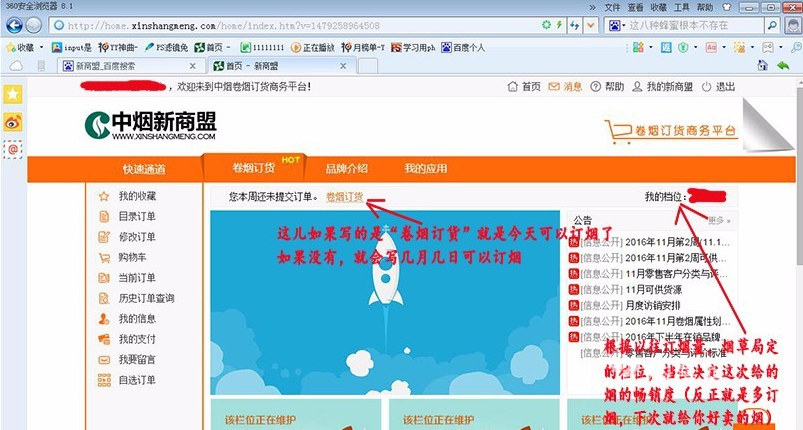Go back with the browser back arrow
The height and width of the screenshot is (430, 803).
14,25
